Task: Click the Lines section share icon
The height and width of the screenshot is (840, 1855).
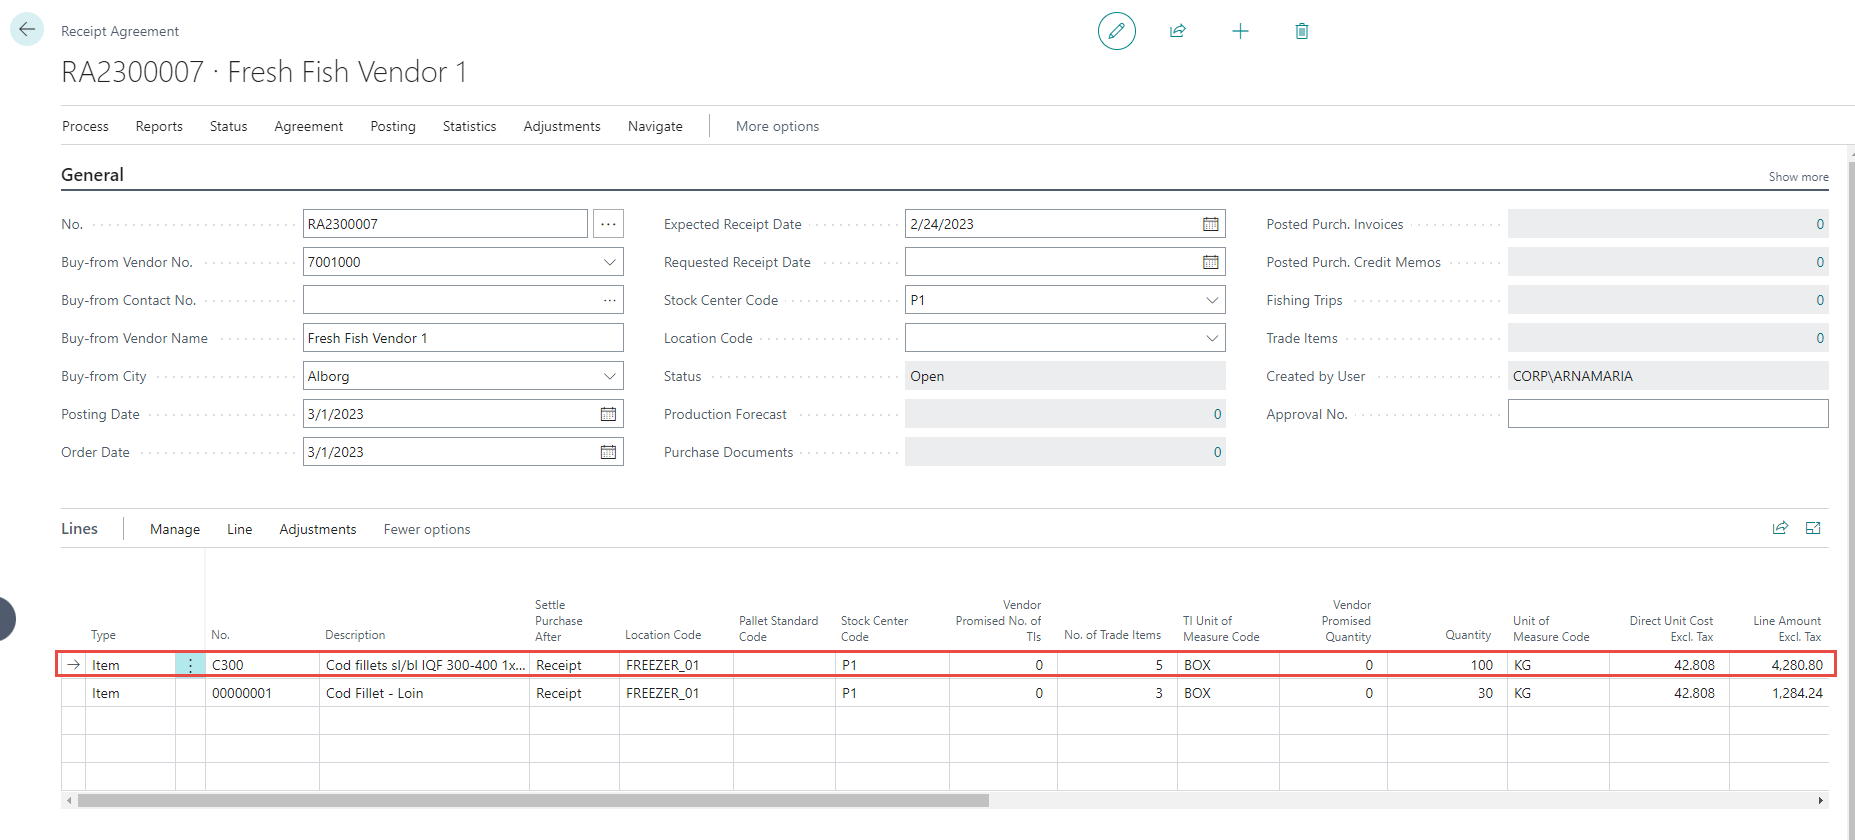Action: point(1780,528)
